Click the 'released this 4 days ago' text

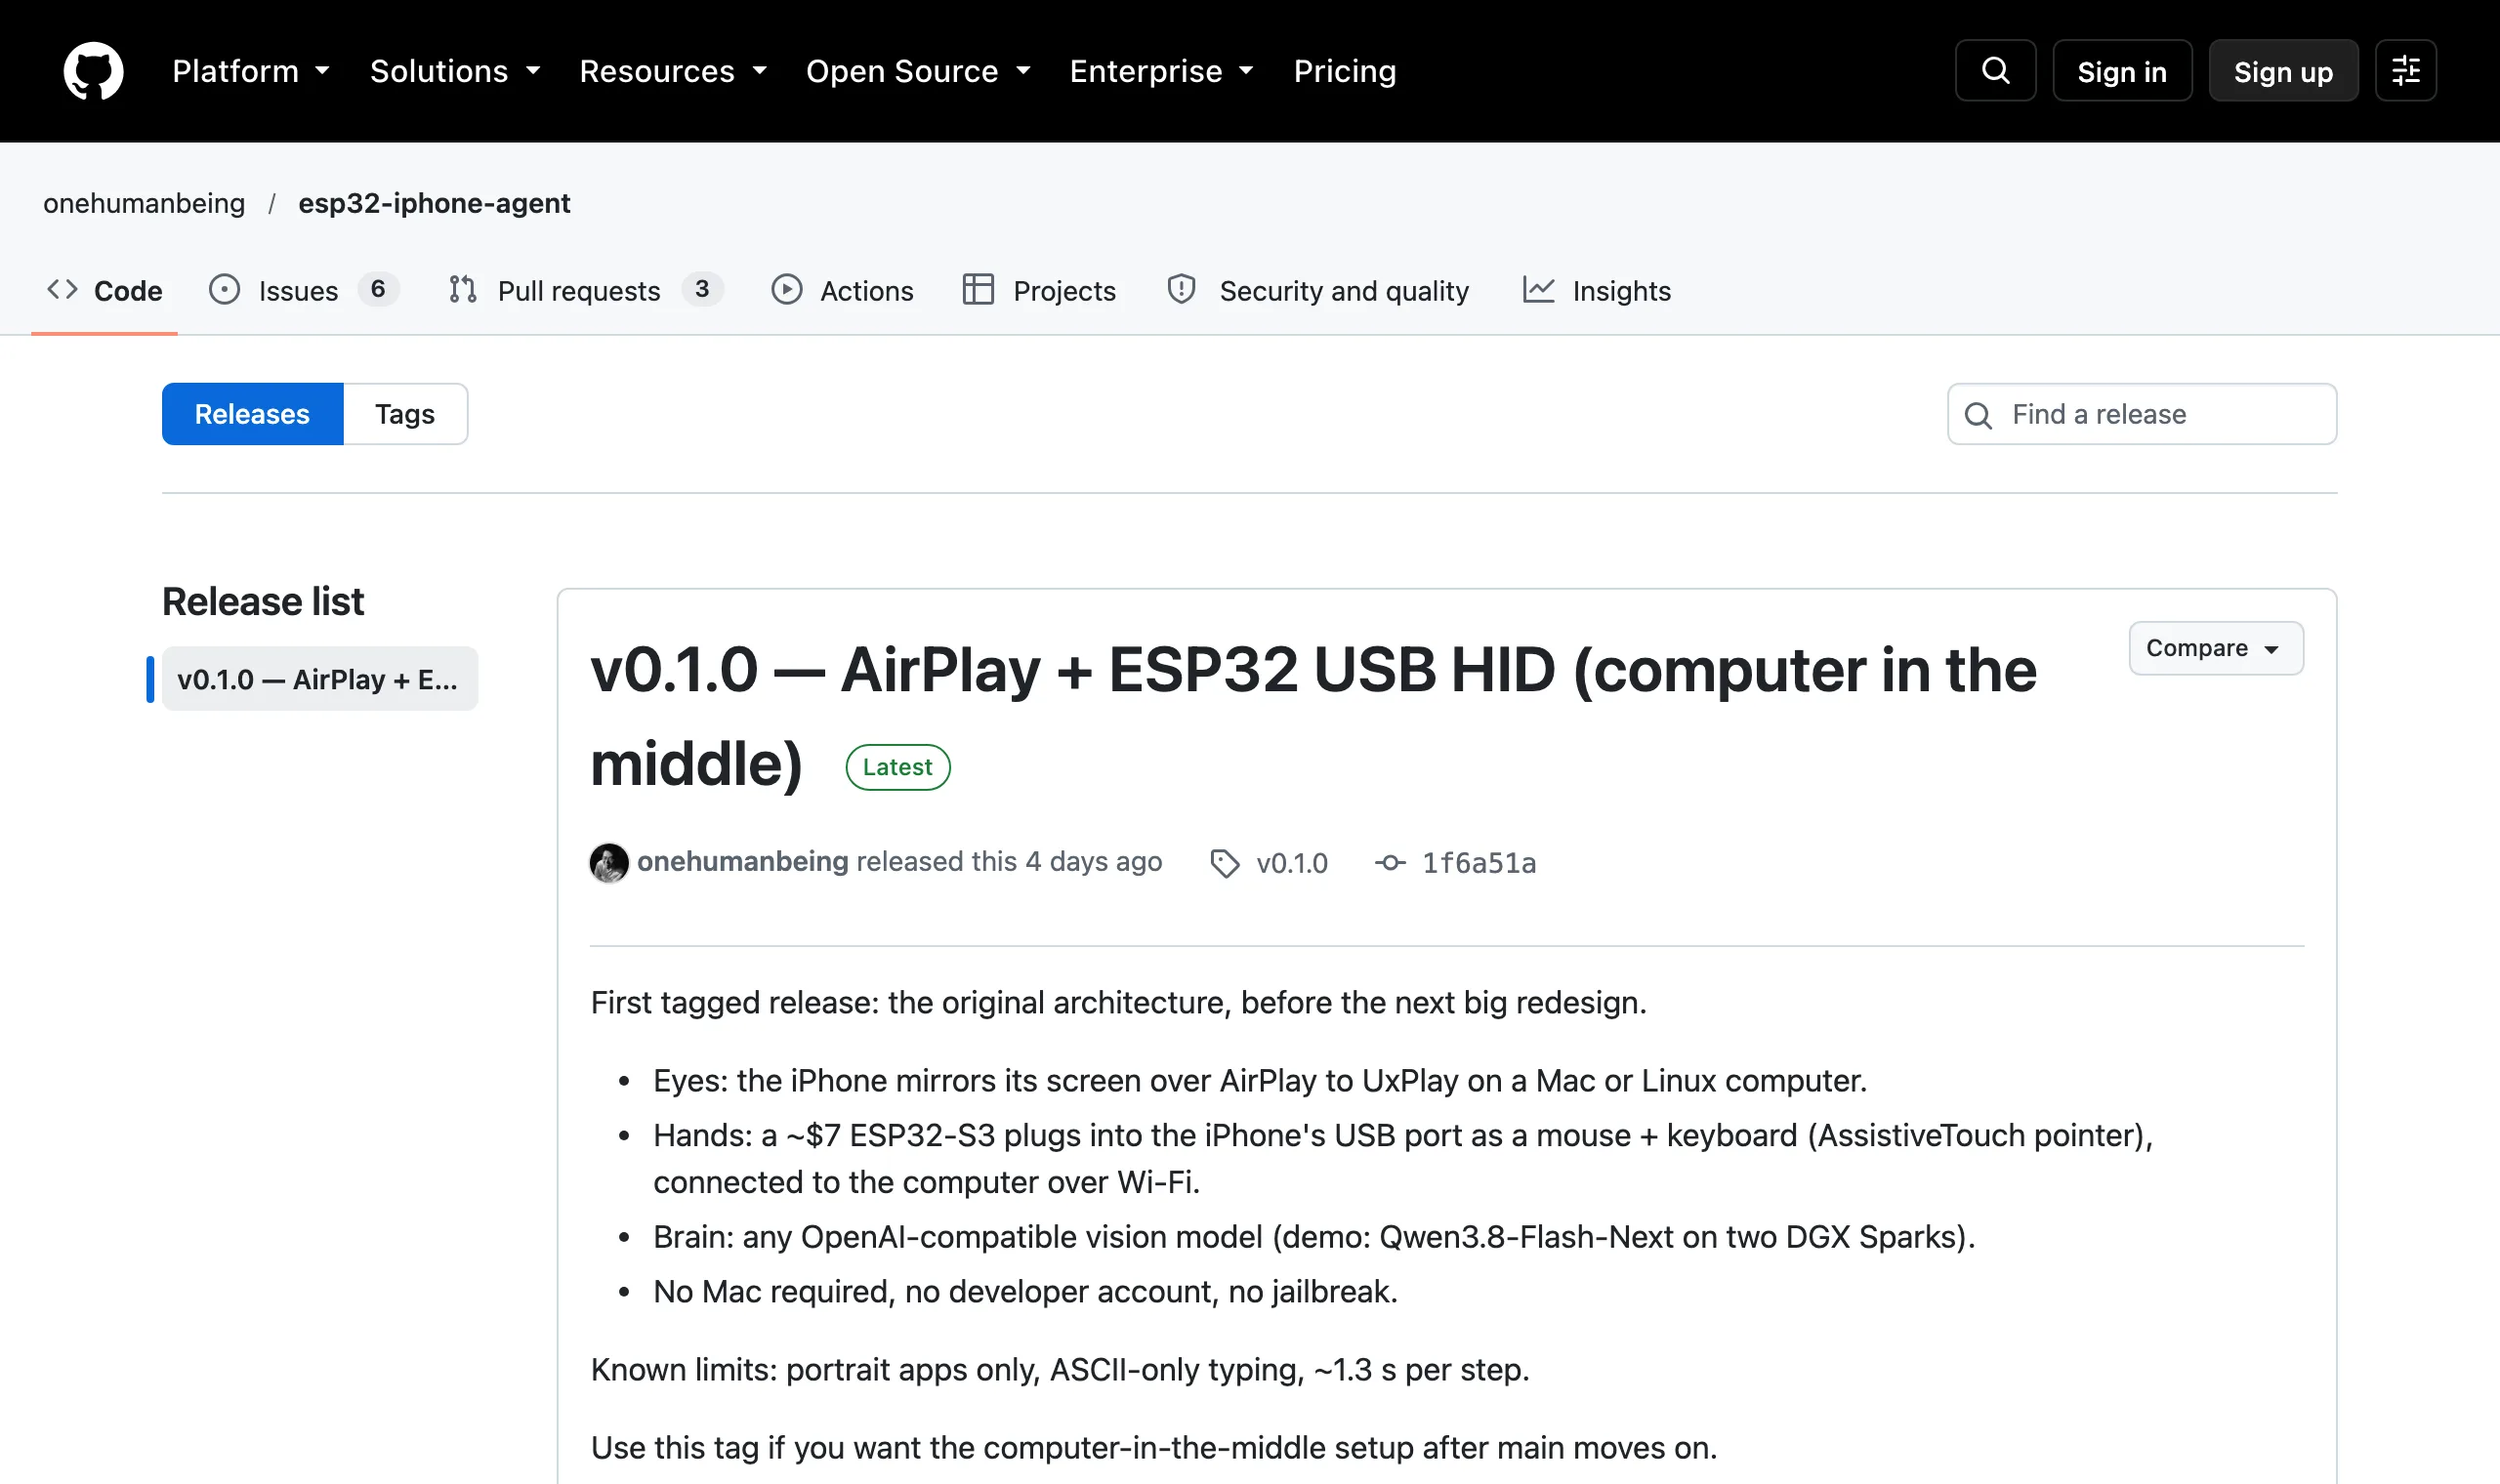pos(1009,862)
